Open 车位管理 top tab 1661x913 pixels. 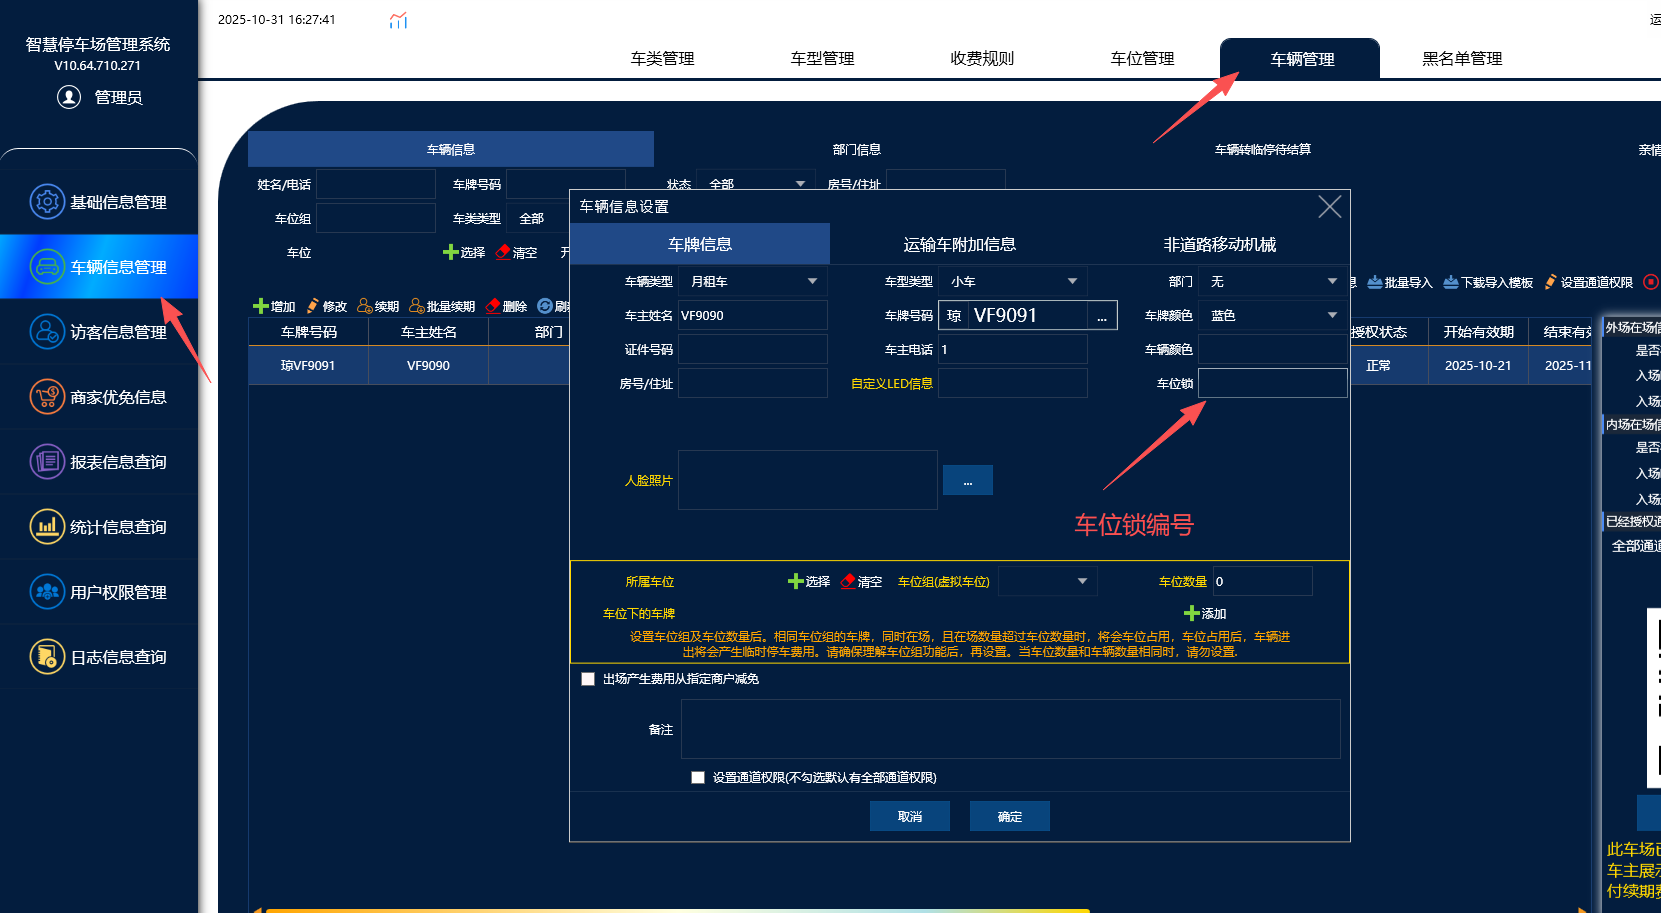tap(1142, 59)
